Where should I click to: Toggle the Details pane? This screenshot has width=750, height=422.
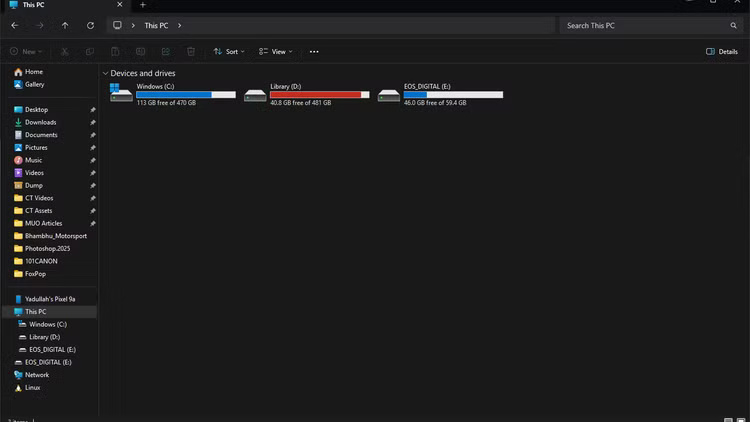click(722, 52)
